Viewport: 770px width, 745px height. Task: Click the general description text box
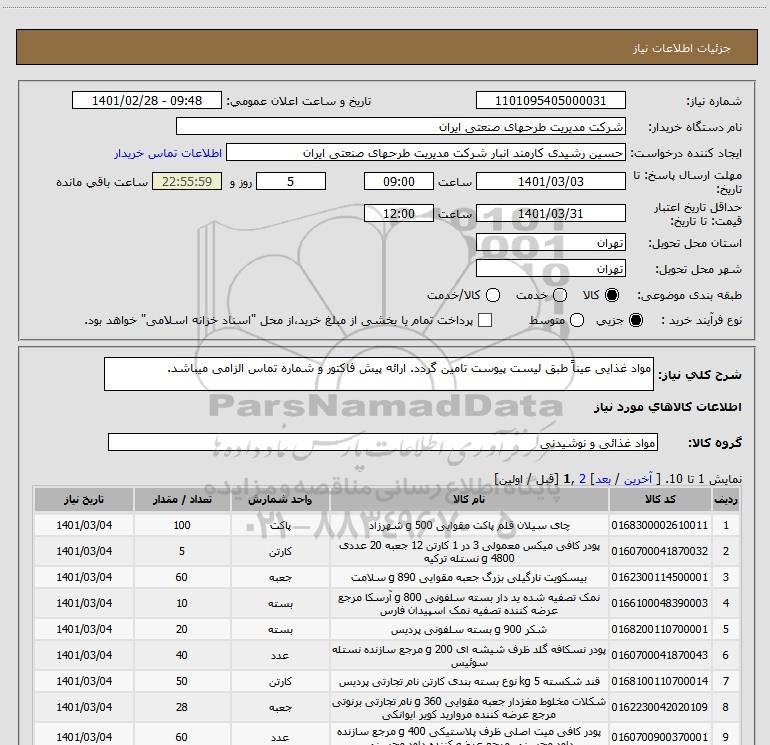coord(379,374)
